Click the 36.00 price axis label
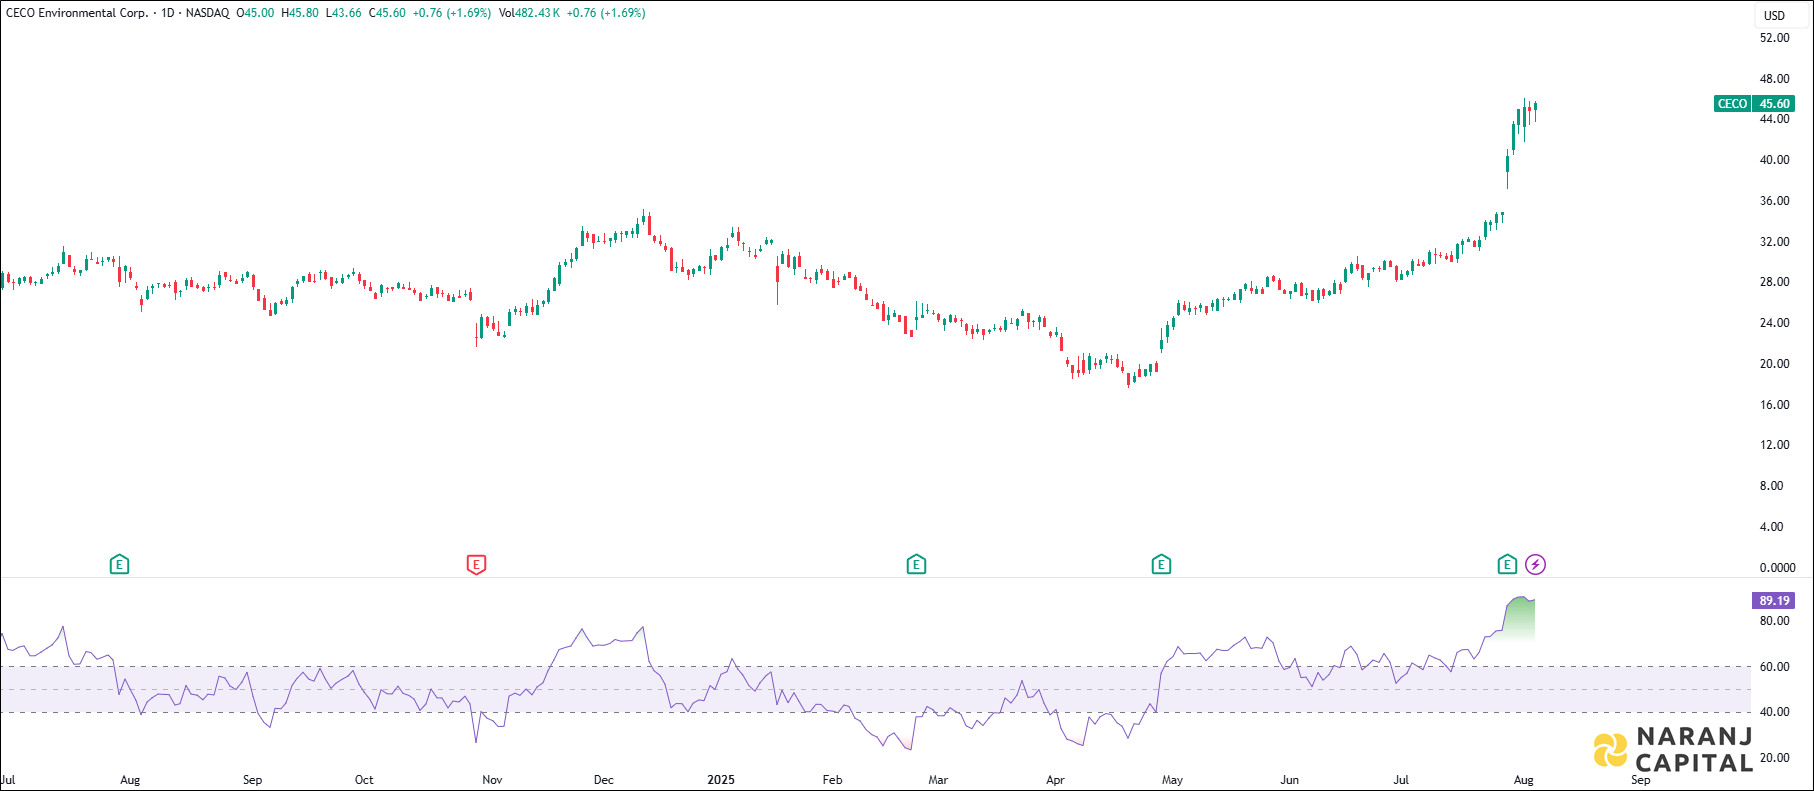Image resolution: width=1814 pixels, height=791 pixels. pos(1775,201)
